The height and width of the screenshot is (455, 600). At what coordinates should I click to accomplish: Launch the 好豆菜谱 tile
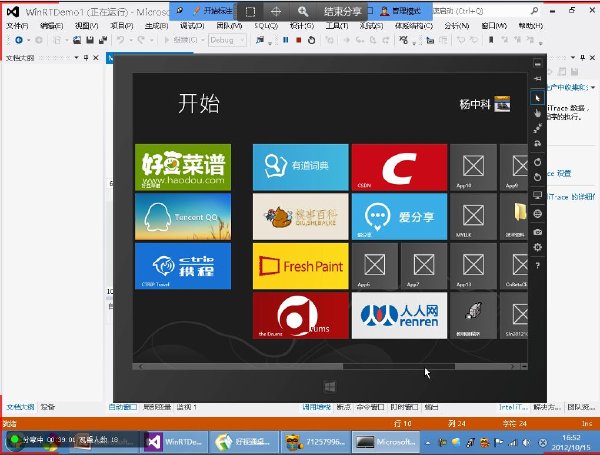point(183,167)
